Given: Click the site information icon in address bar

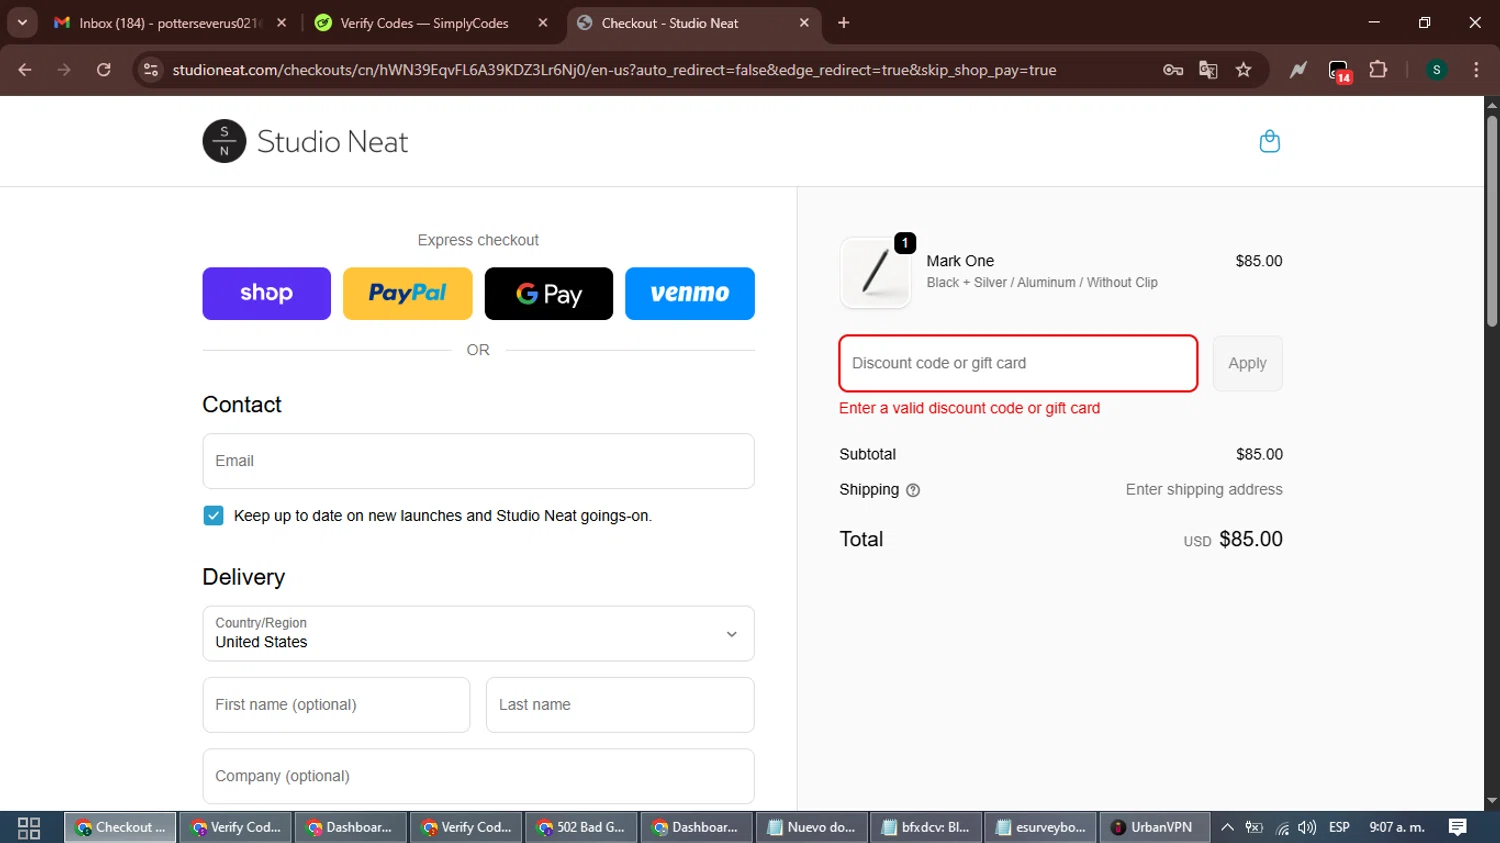Looking at the screenshot, I should tap(151, 70).
